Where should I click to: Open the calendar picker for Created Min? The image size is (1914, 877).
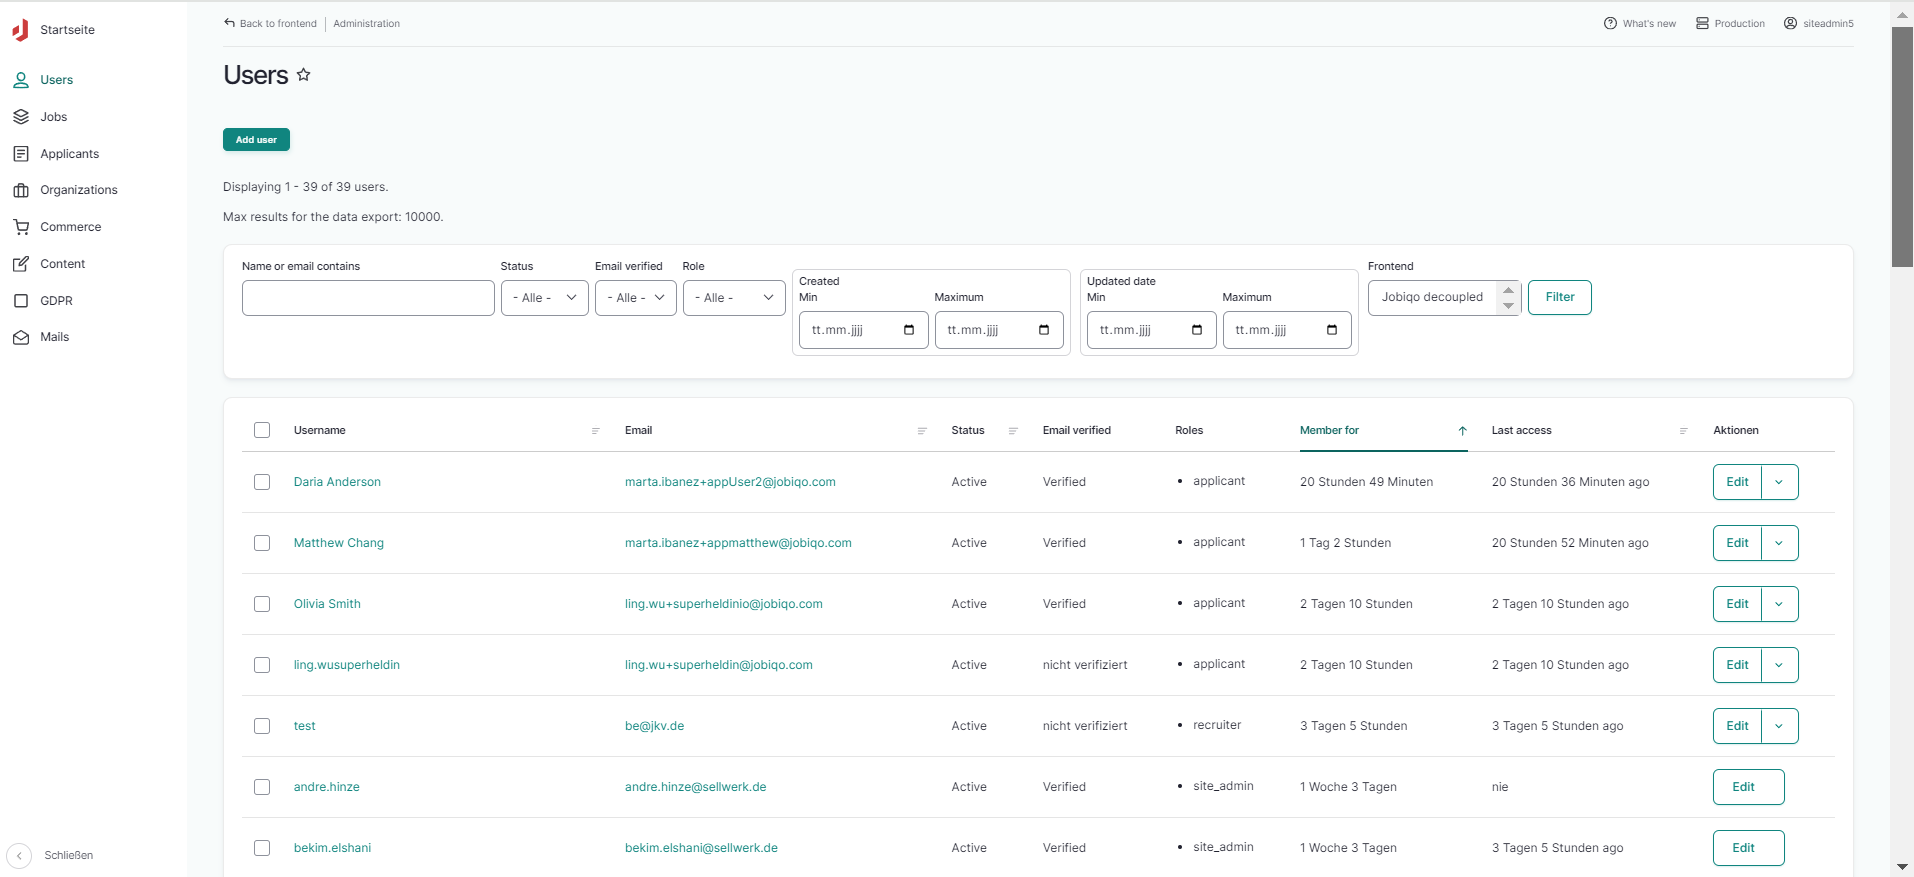[908, 330]
